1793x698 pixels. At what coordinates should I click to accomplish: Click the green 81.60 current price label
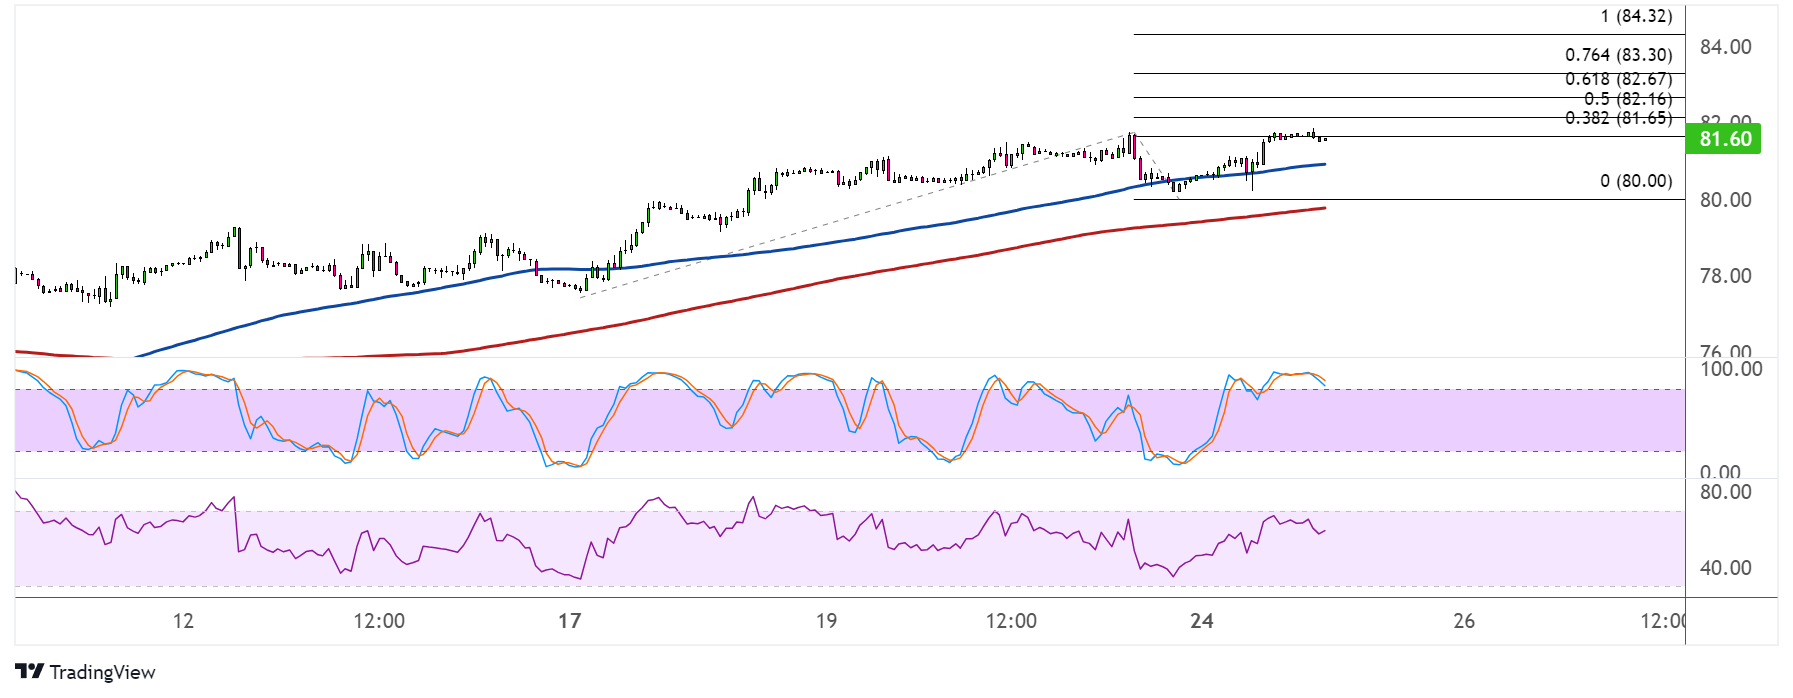[1724, 138]
